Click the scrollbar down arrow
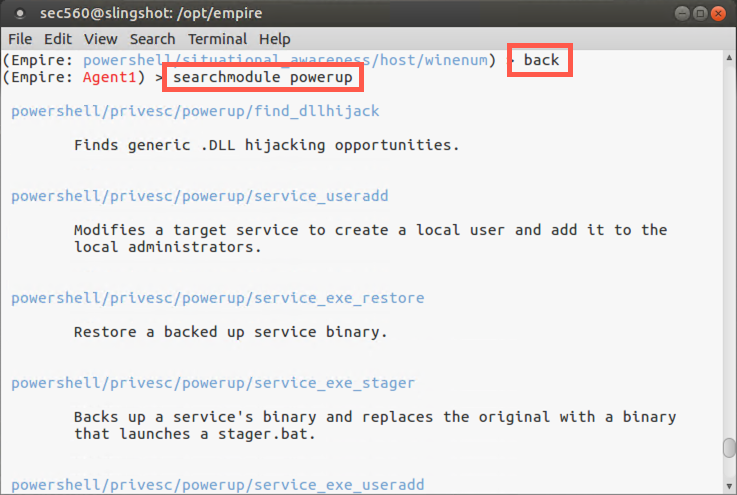Viewport: 737px width, 495px height. 729,486
